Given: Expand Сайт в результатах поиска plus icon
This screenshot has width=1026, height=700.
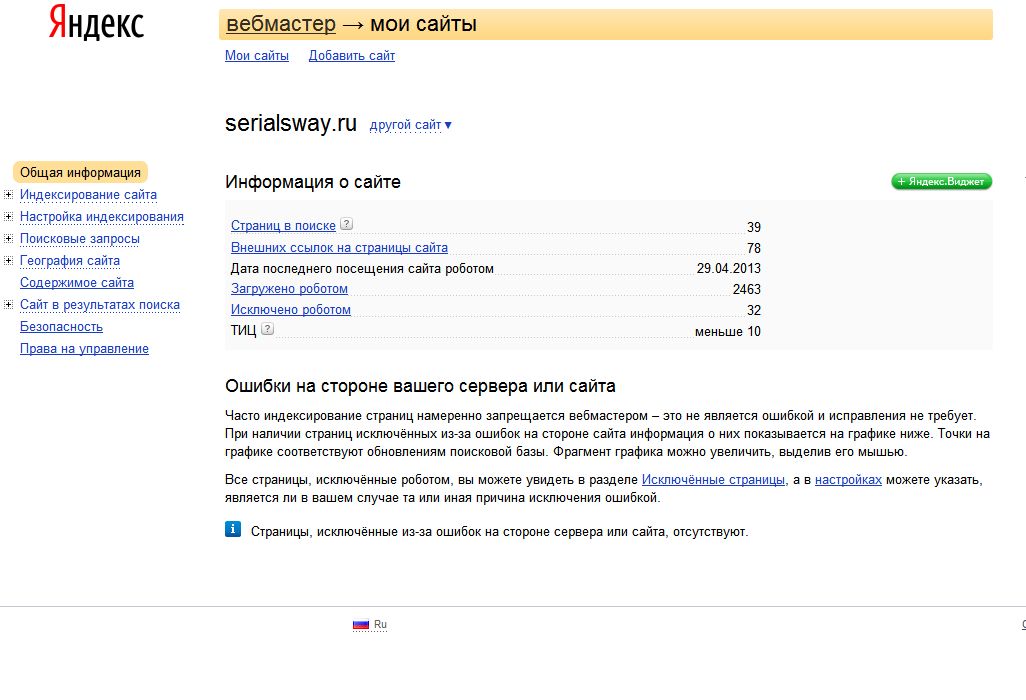Looking at the screenshot, I should click(x=8, y=304).
